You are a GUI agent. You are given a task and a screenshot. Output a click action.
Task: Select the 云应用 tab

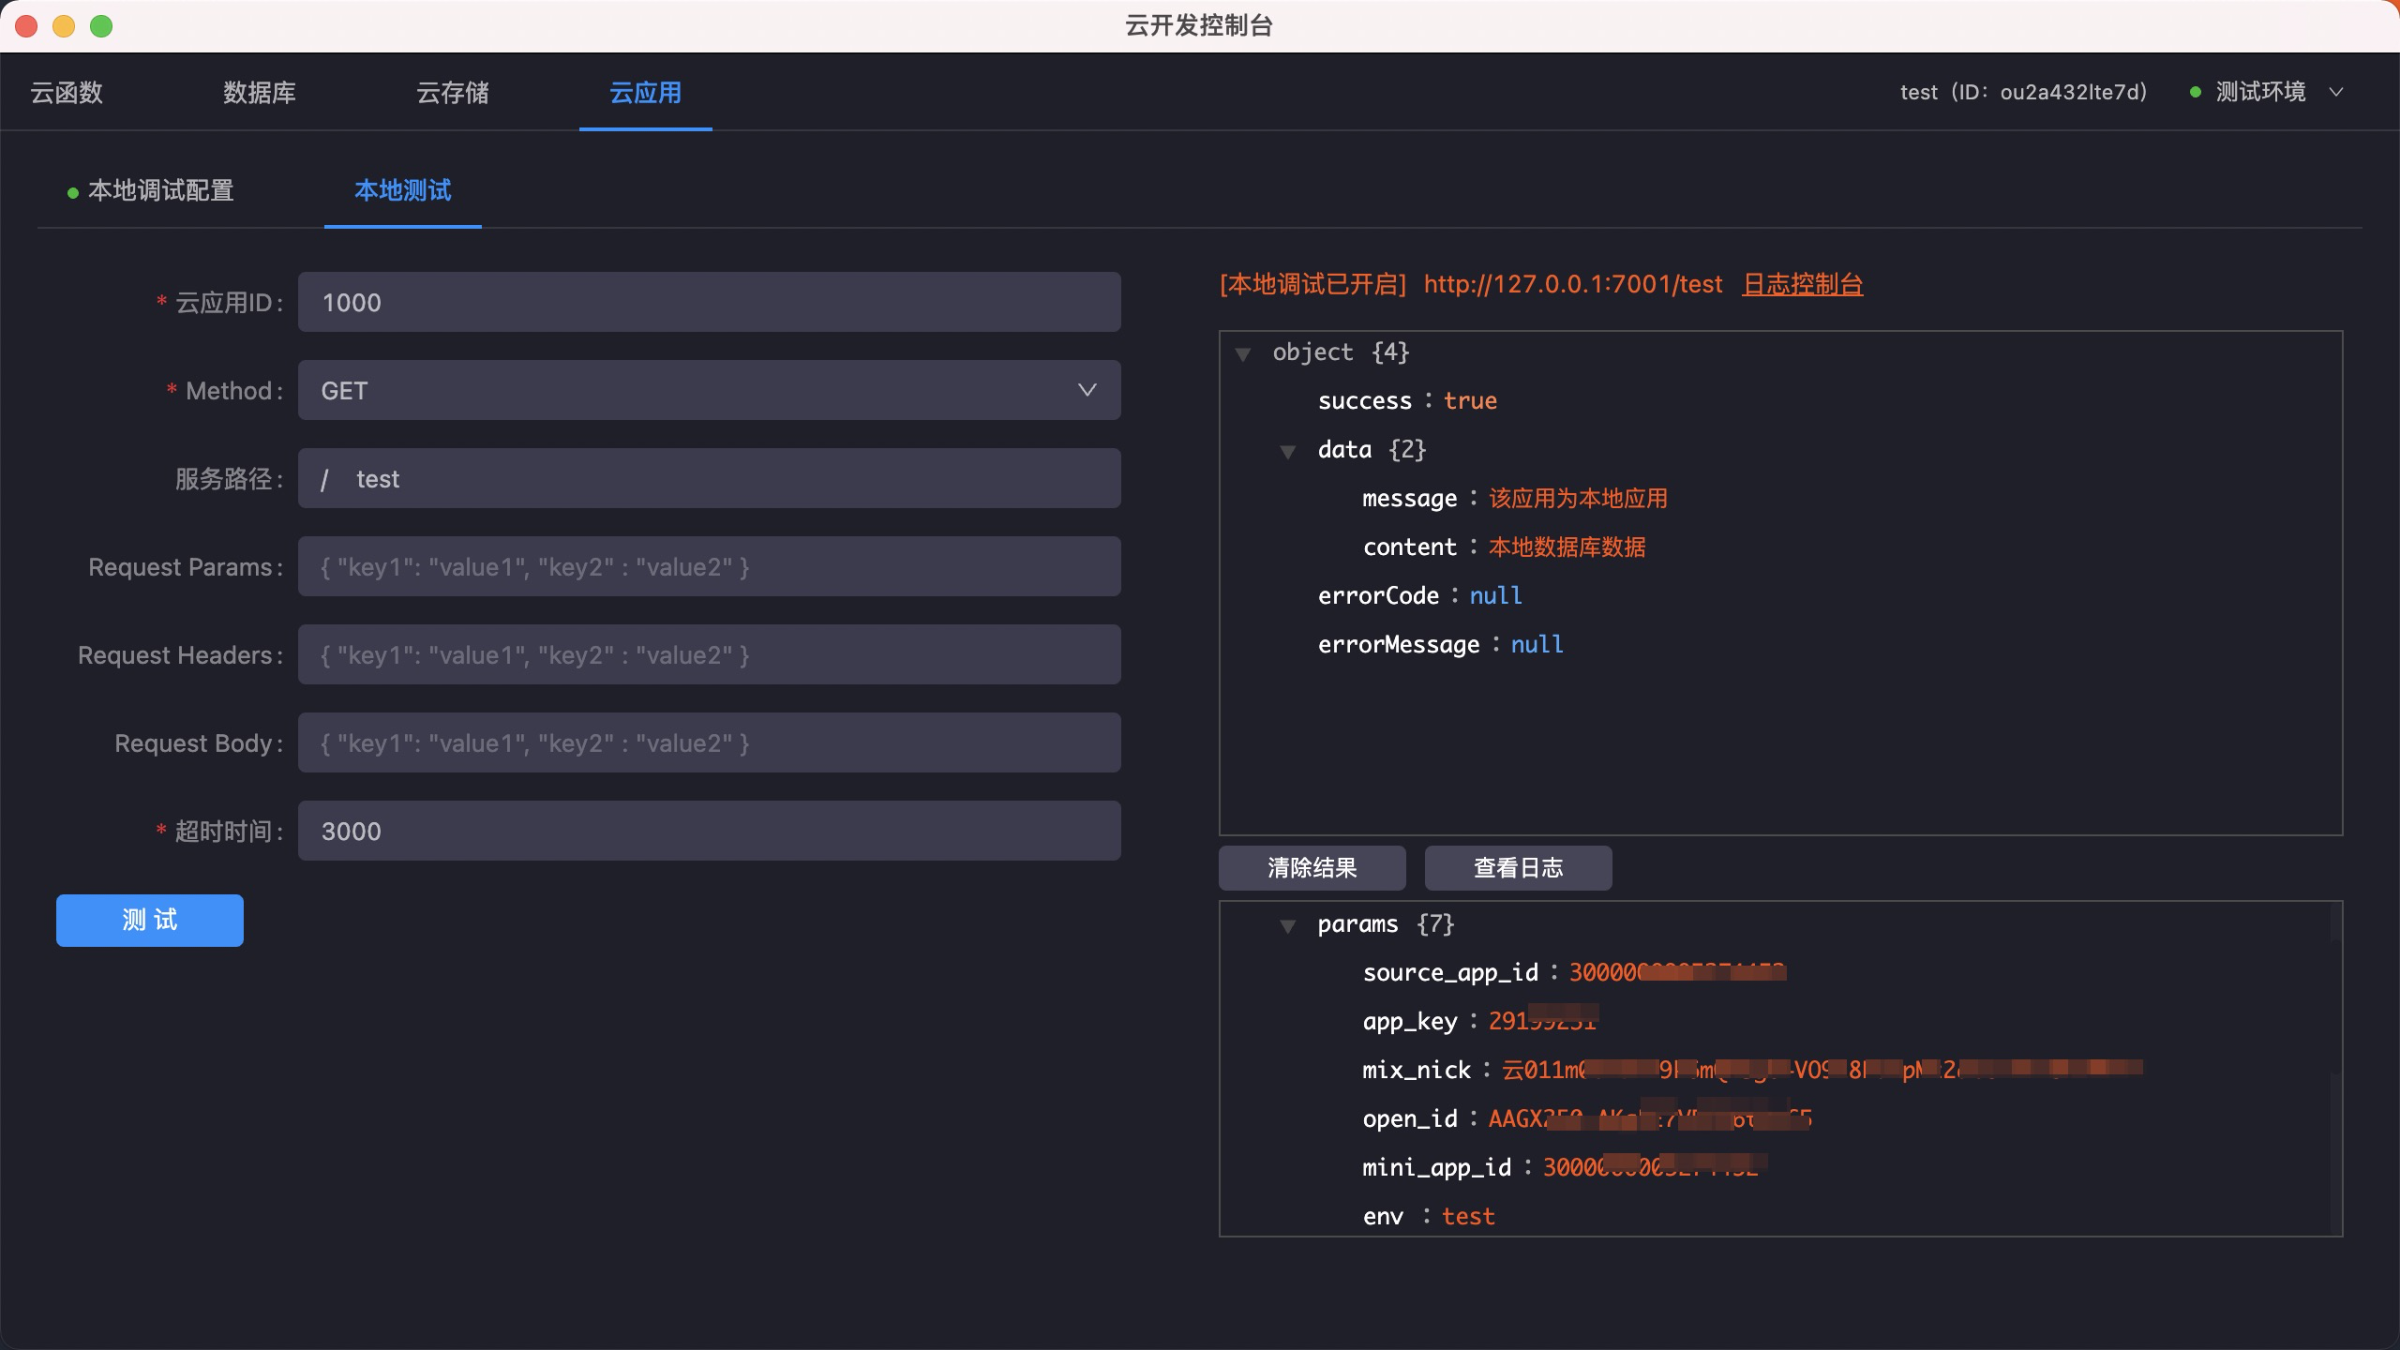645,92
